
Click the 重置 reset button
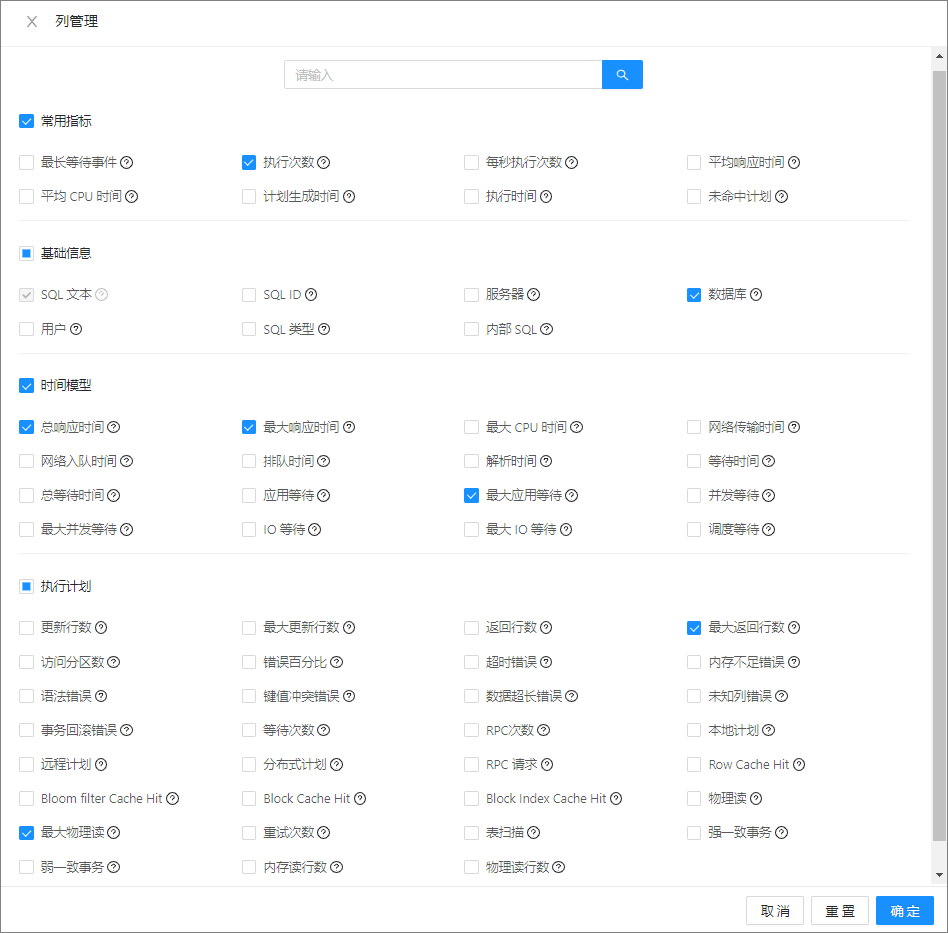pyautogui.click(x=840, y=911)
